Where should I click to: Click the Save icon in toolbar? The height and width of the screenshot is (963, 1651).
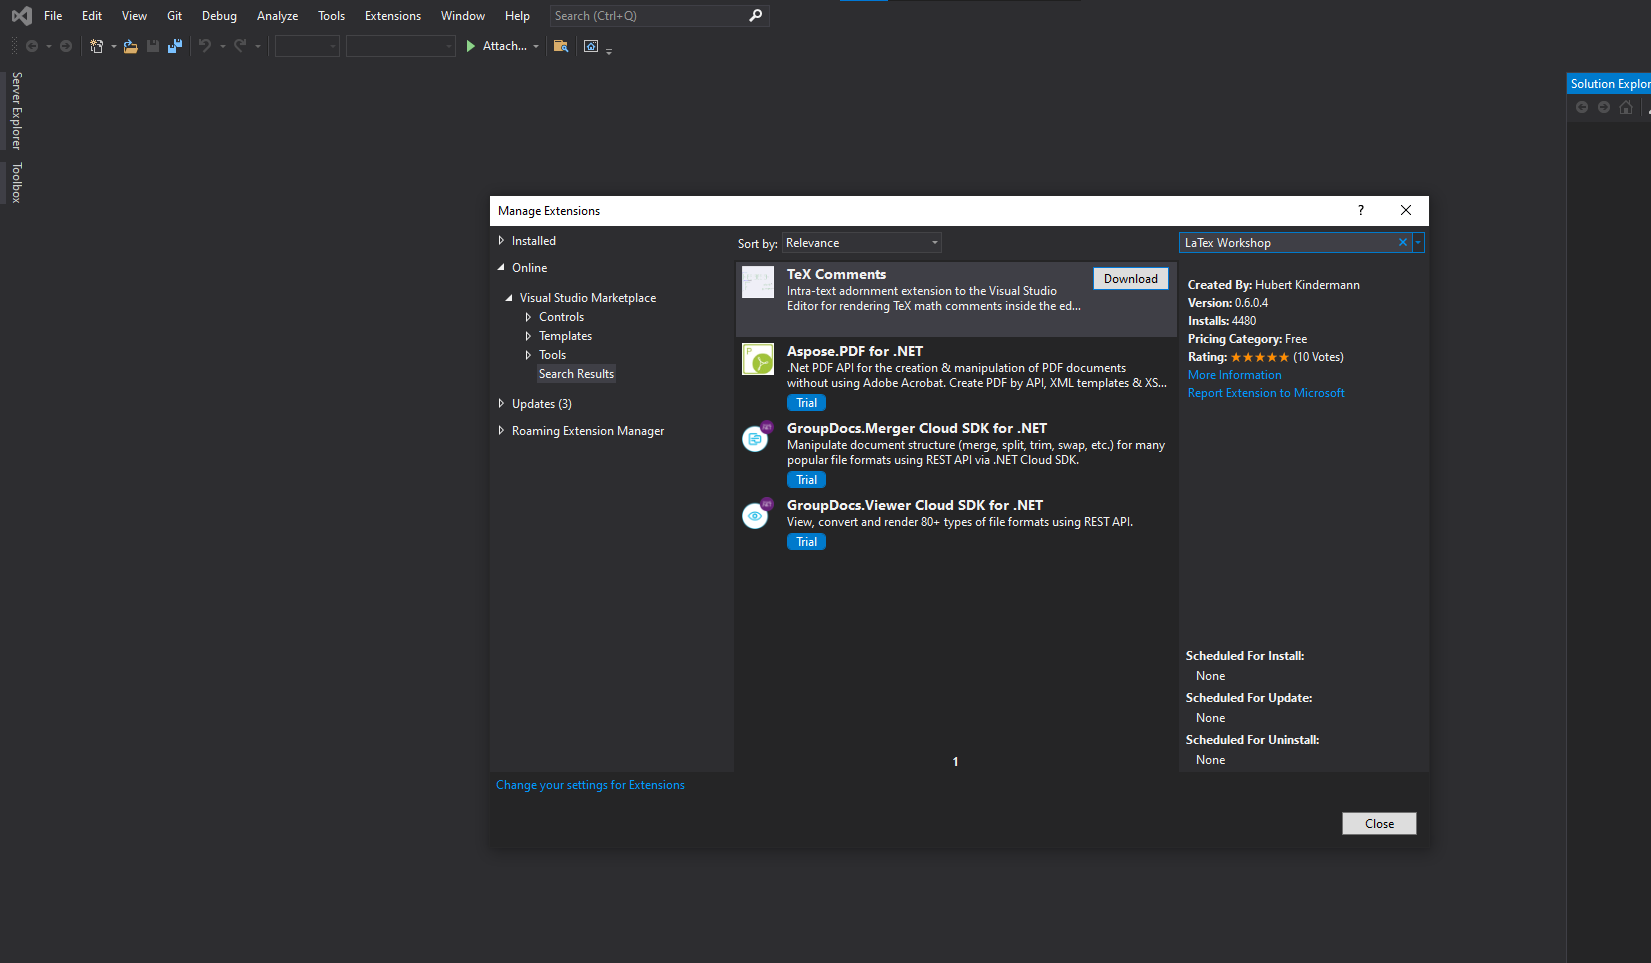click(x=153, y=46)
